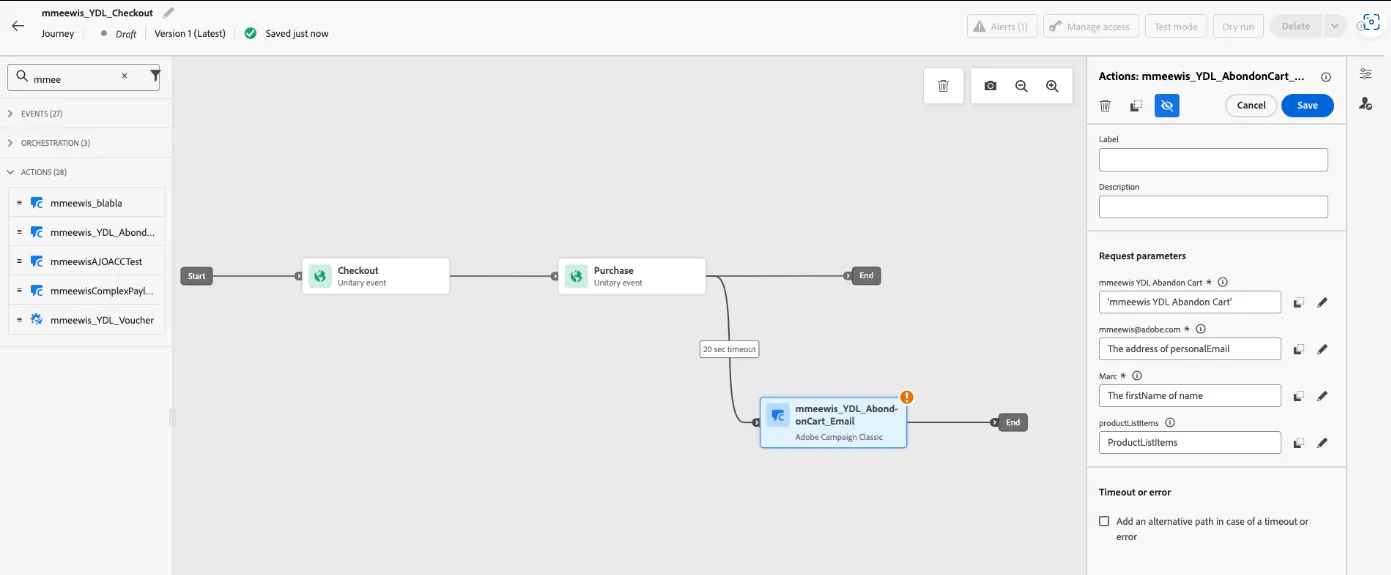The width and height of the screenshot is (1391, 575).
Task: Select the mmeewis_YDL_Abond... action in list
Action: (x=87, y=232)
